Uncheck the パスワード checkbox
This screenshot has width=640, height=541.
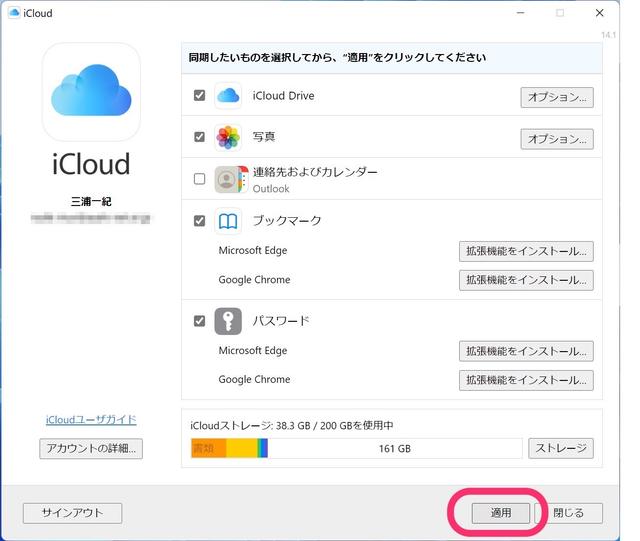[200, 321]
